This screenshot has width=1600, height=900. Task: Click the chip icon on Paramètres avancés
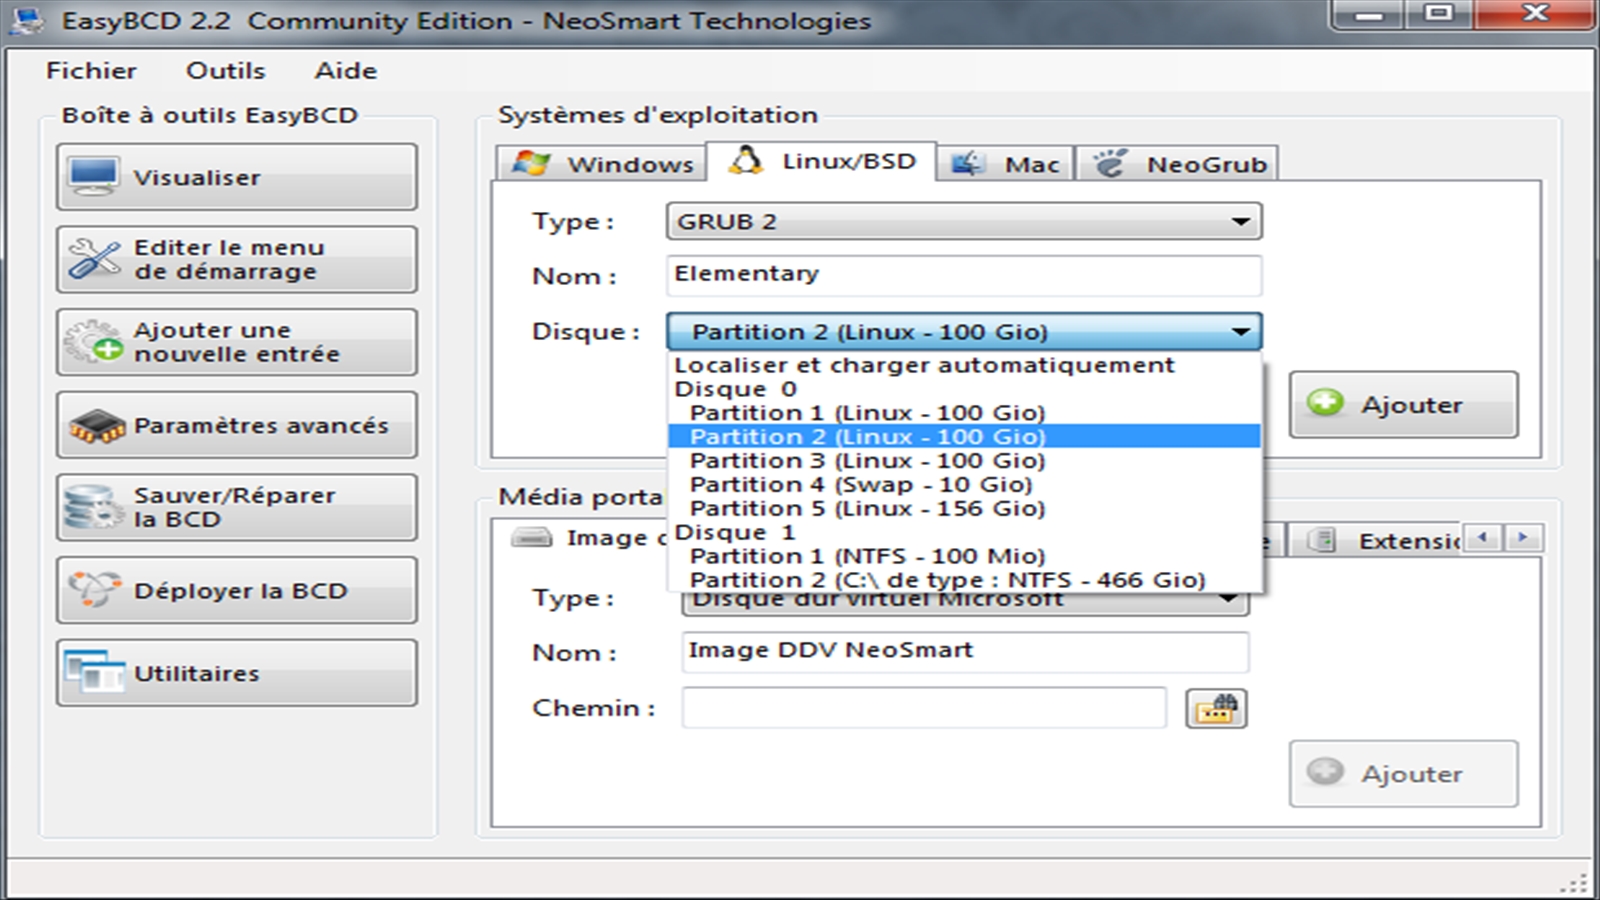pos(96,426)
